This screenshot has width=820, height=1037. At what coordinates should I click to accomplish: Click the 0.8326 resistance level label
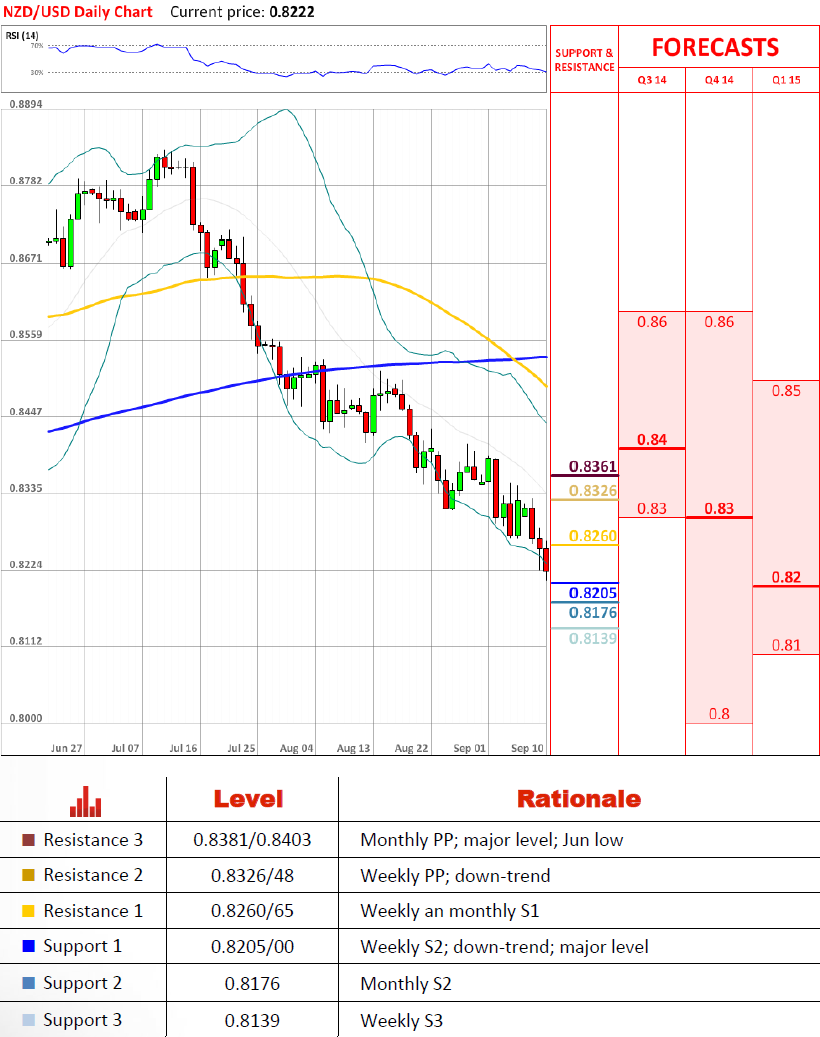(593, 491)
